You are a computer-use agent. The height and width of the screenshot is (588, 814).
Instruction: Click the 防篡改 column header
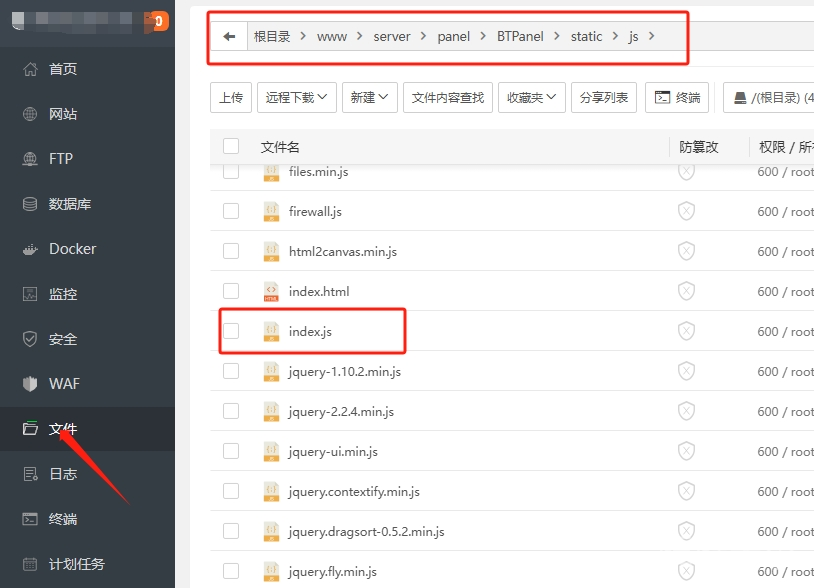(699, 147)
